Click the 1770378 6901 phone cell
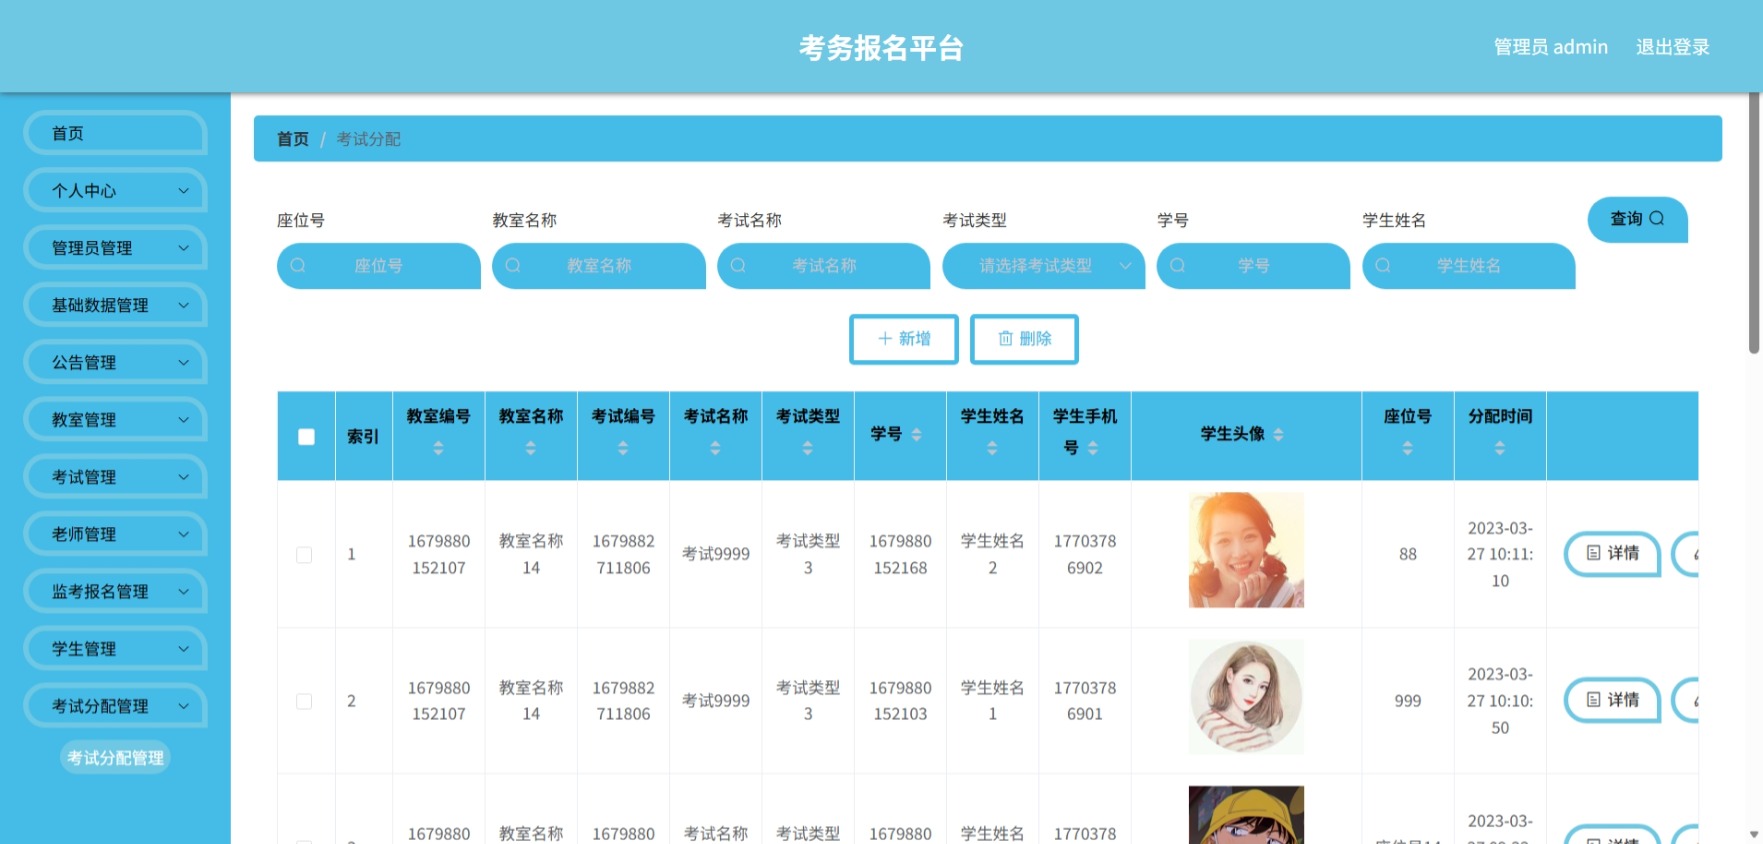 [x=1085, y=701]
